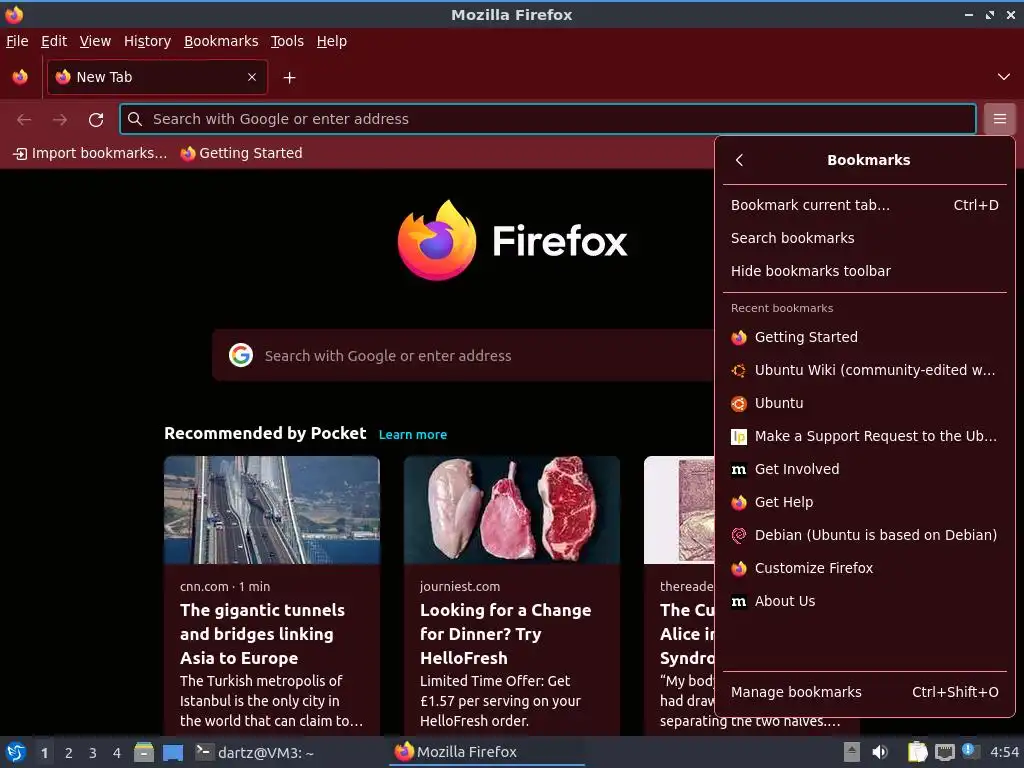Open the Ubuntu bookmark entry
The height and width of the screenshot is (768, 1024).
point(865,403)
